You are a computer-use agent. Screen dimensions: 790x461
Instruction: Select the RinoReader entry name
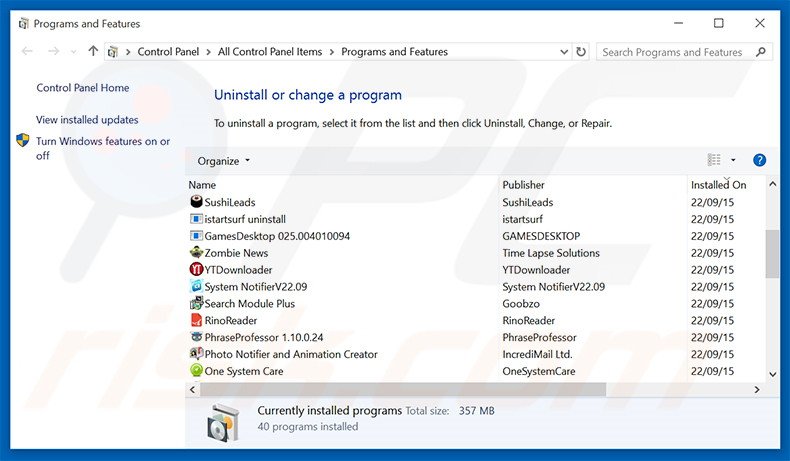click(x=231, y=320)
